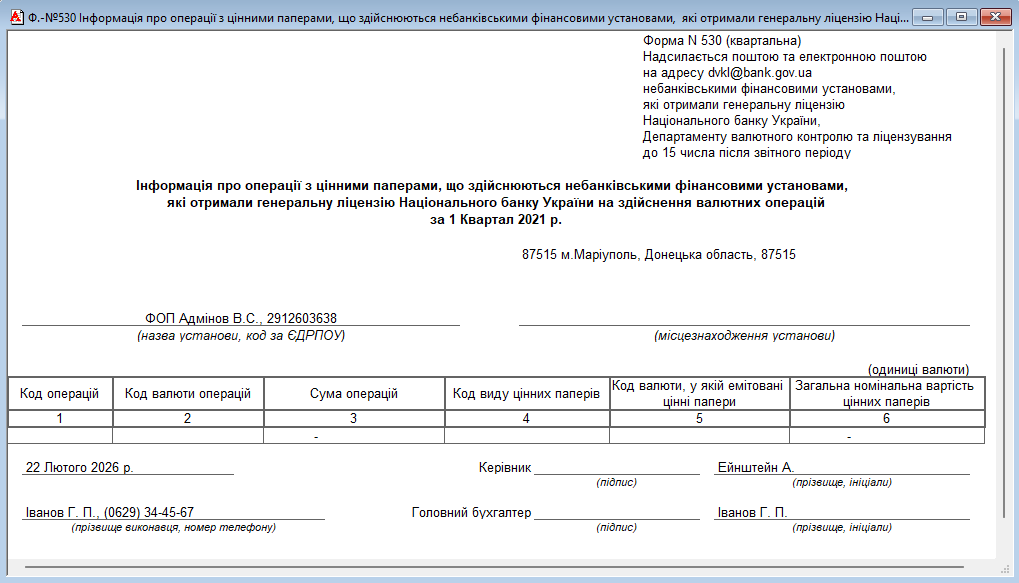
Task: Click the address line '87515 м.Маріуполь, Донецька область'
Action: point(658,255)
